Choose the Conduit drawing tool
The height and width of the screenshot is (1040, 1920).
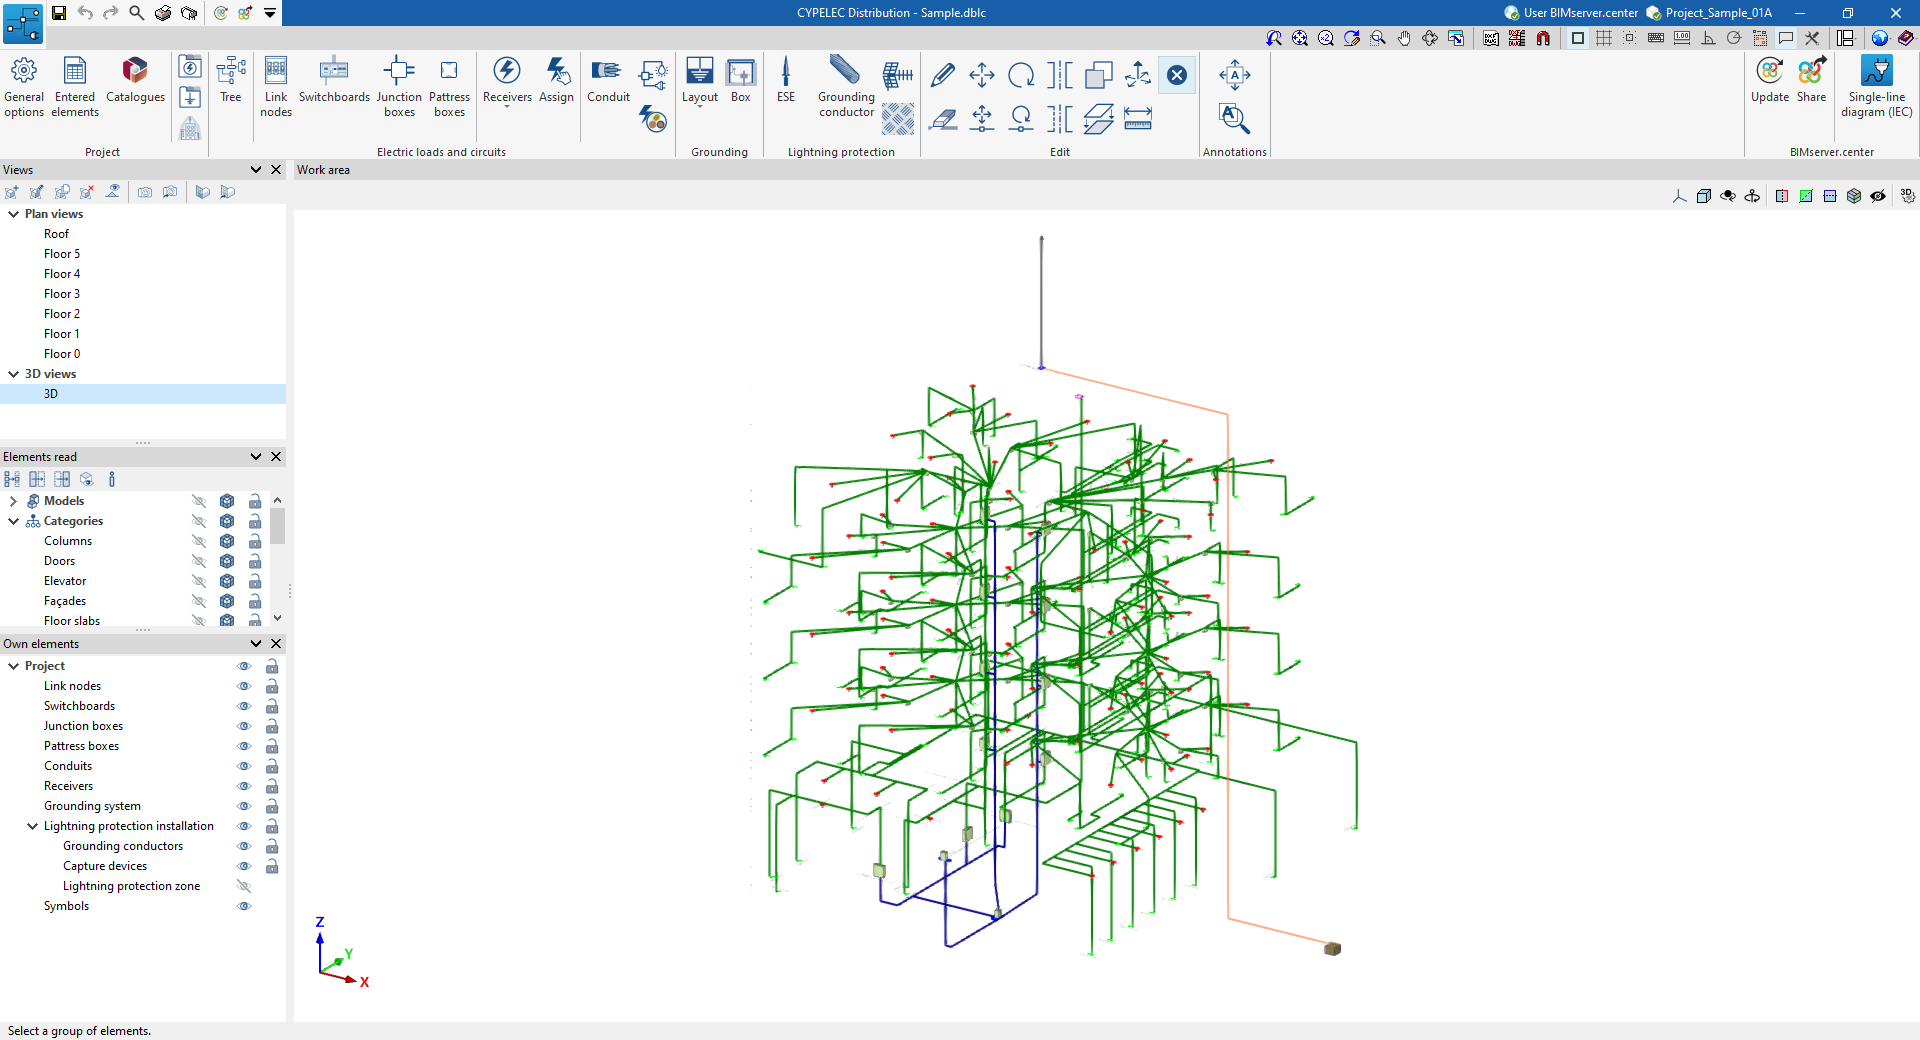coord(608,80)
